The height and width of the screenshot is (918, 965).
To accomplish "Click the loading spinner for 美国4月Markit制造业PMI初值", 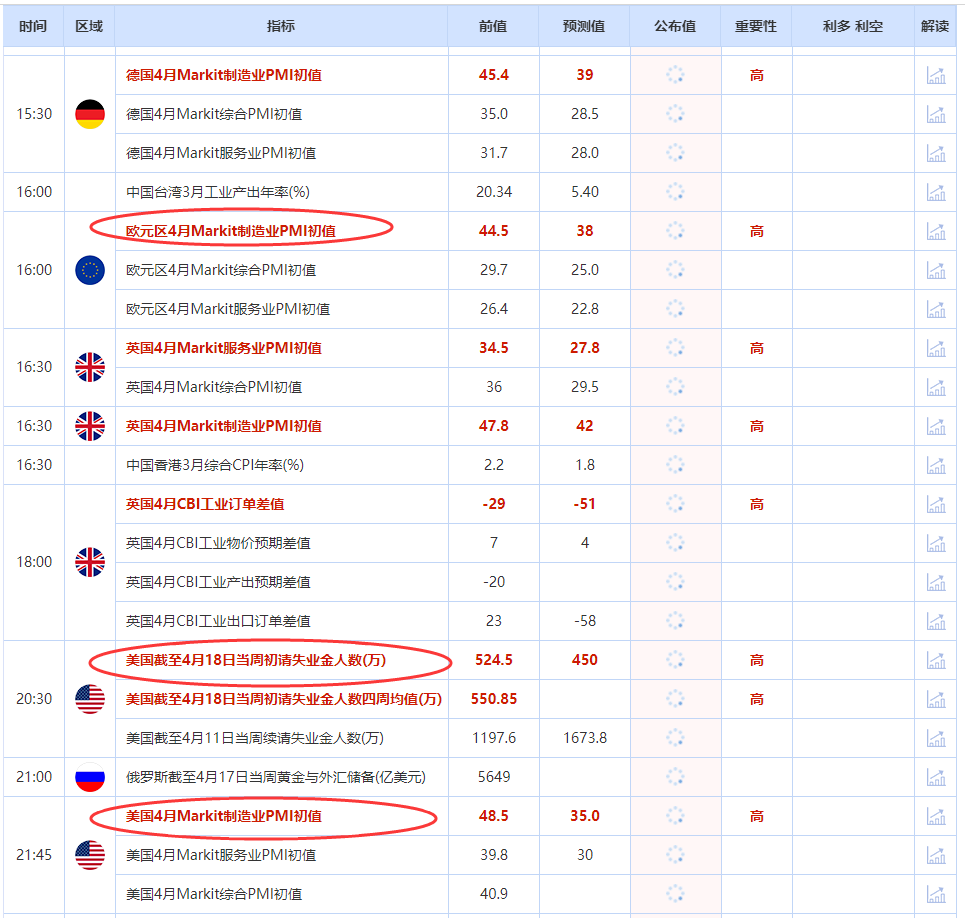I will pyautogui.click(x=675, y=816).
